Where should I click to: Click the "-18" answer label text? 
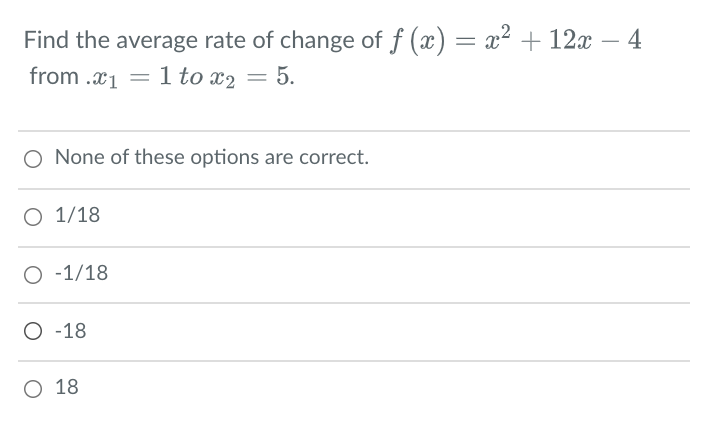[x=71, y=330]
